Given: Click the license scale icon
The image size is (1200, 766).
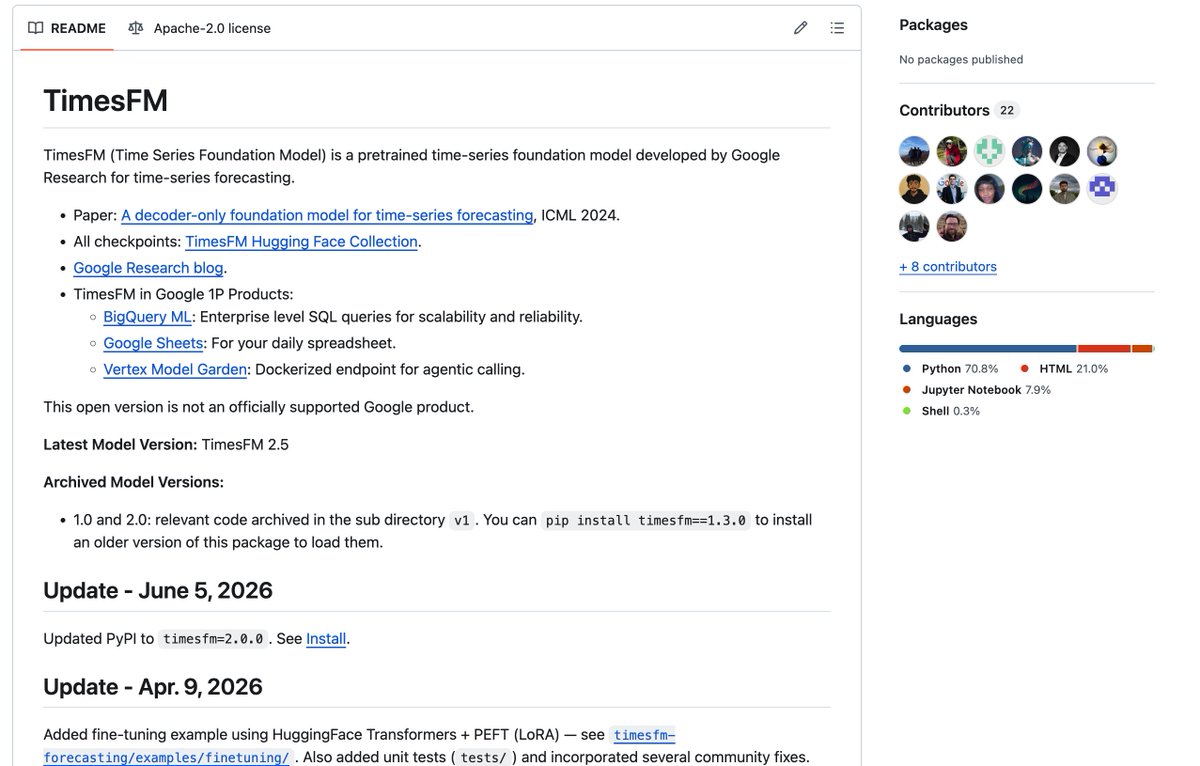Looking at the screenshot, I should tap(136, 28).
